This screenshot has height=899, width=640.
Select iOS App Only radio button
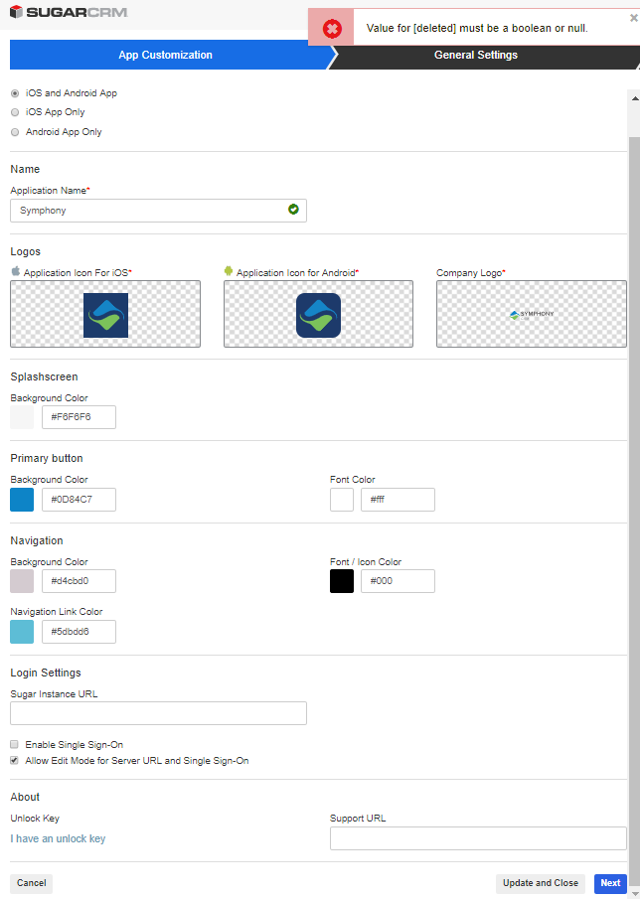[x=15, y=112]
